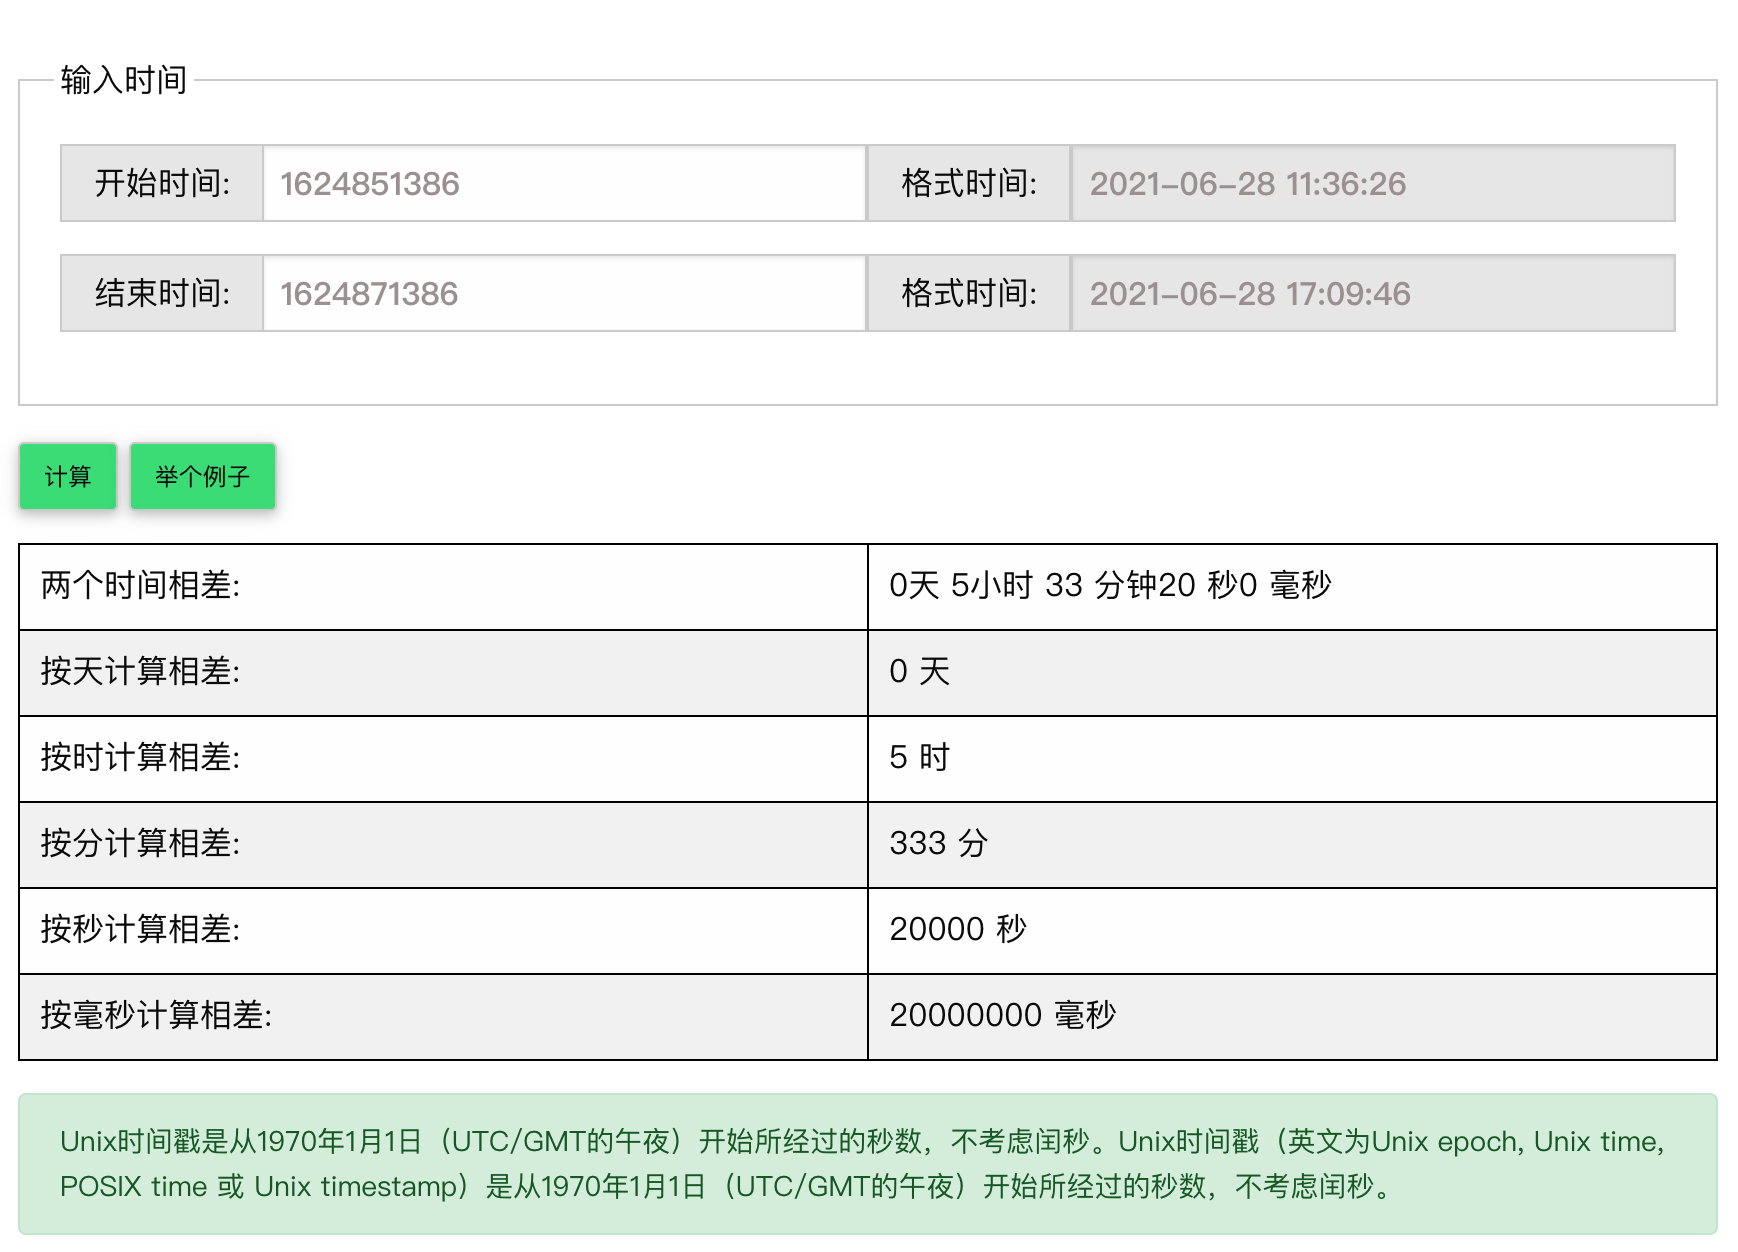The width and height of the screenshot is (1738, 1252).
Task: Click the 333 分 result cell
Action: 1292,845
